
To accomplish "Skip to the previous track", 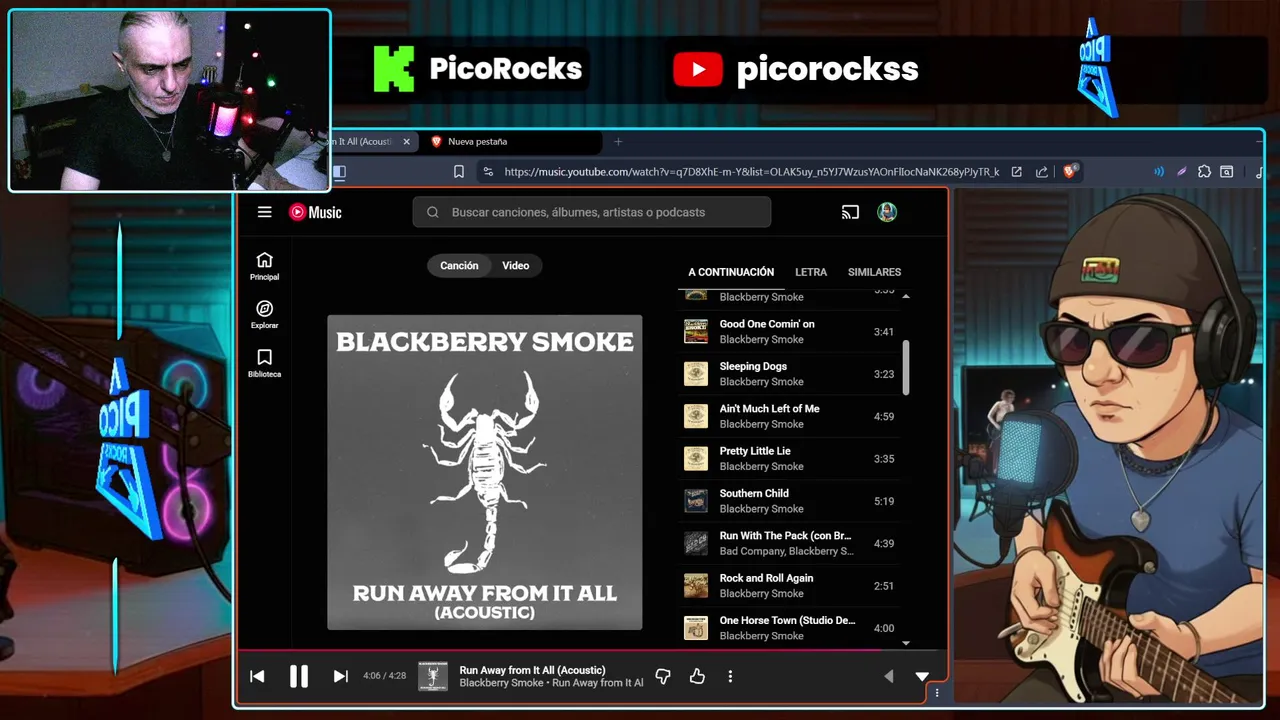I will (x=257, y=676).
